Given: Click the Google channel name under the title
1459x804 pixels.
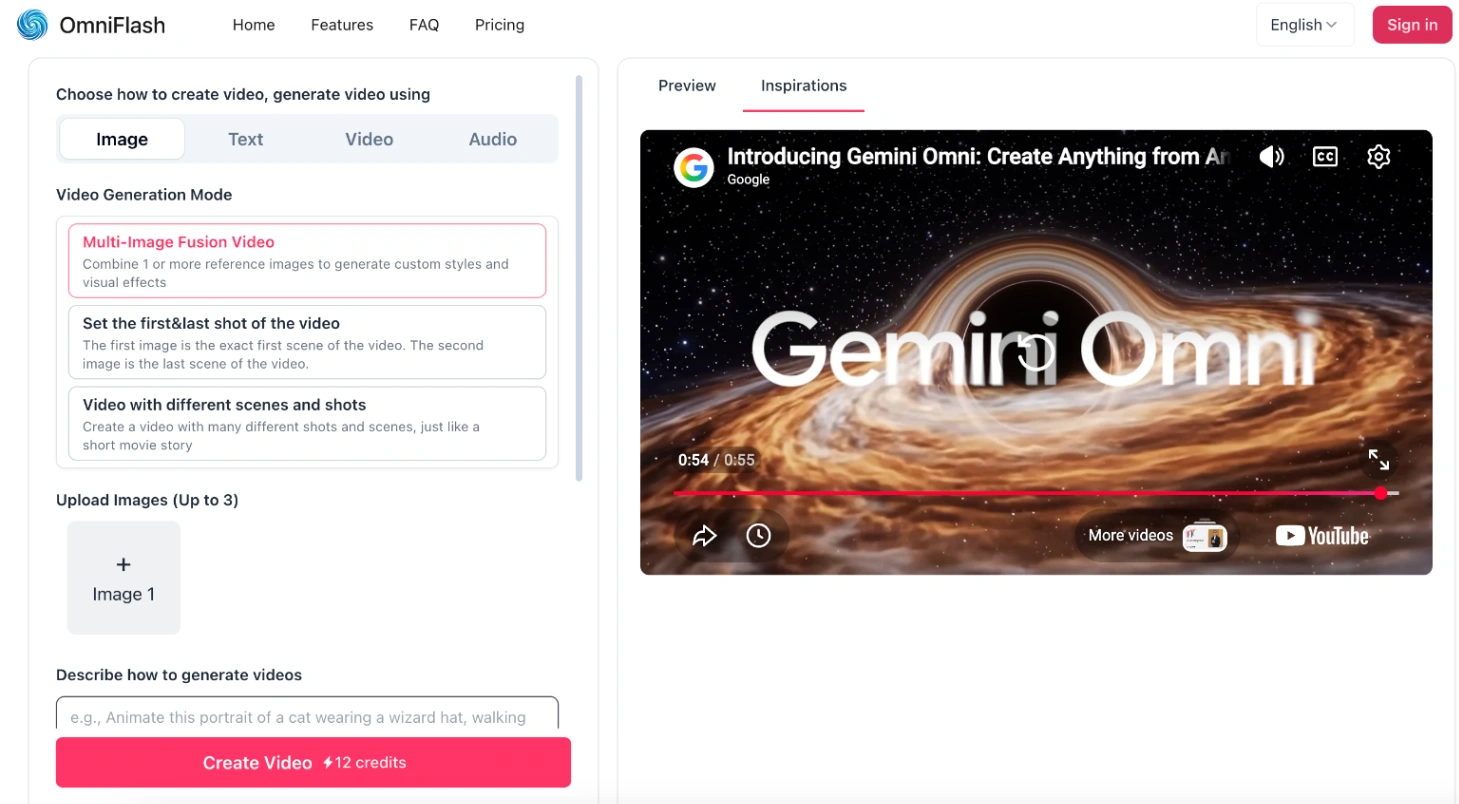Looking at the screenshot, I should pyautogui.click(x=748, y=180).
